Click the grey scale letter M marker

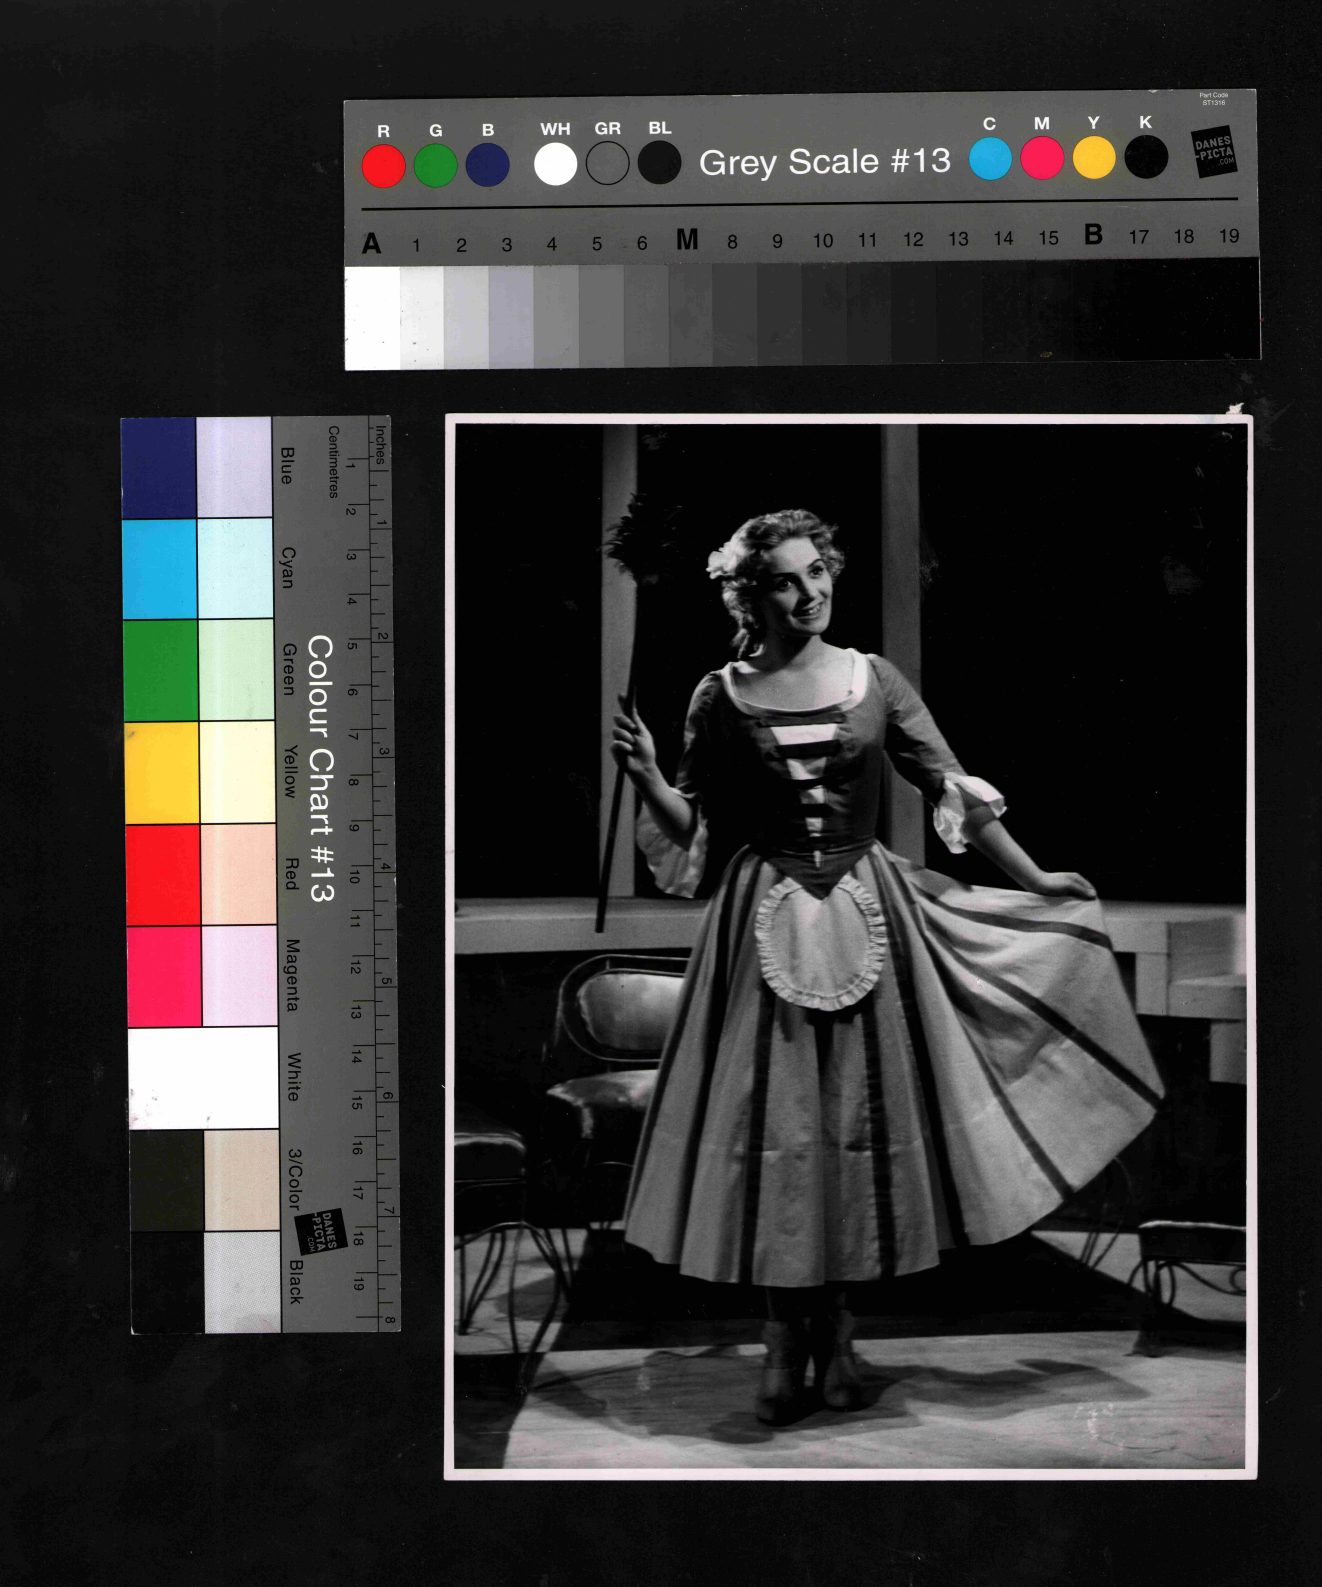pos(687,240)
